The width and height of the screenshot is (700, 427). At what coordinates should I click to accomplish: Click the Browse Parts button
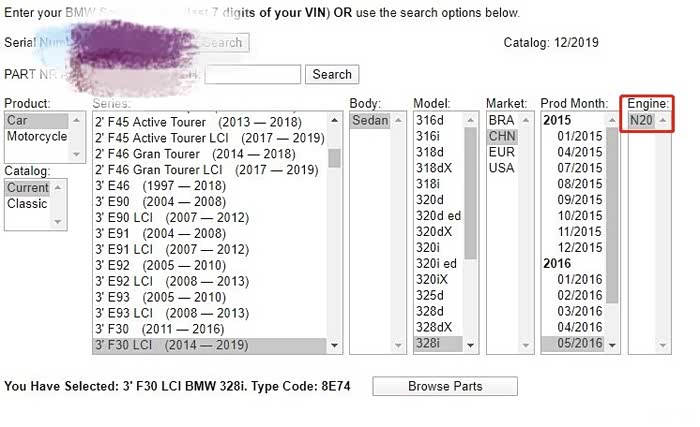tap(445, 386)
